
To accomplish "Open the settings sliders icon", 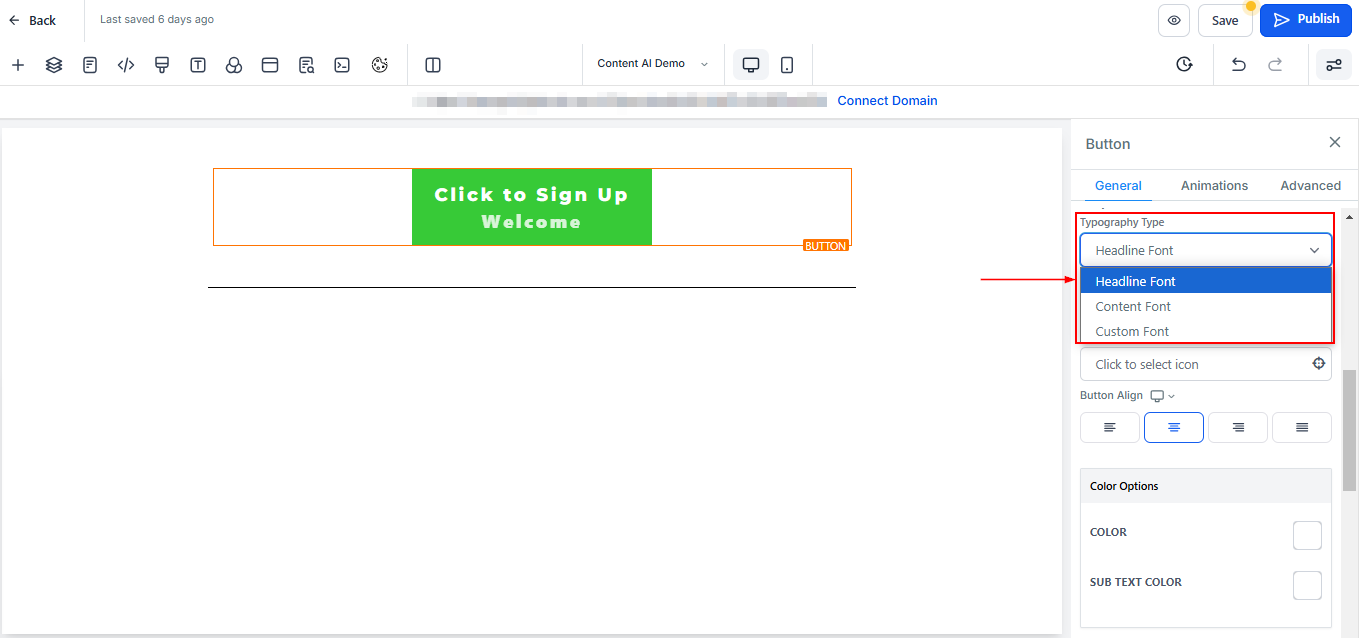I will pos(1333,65).
